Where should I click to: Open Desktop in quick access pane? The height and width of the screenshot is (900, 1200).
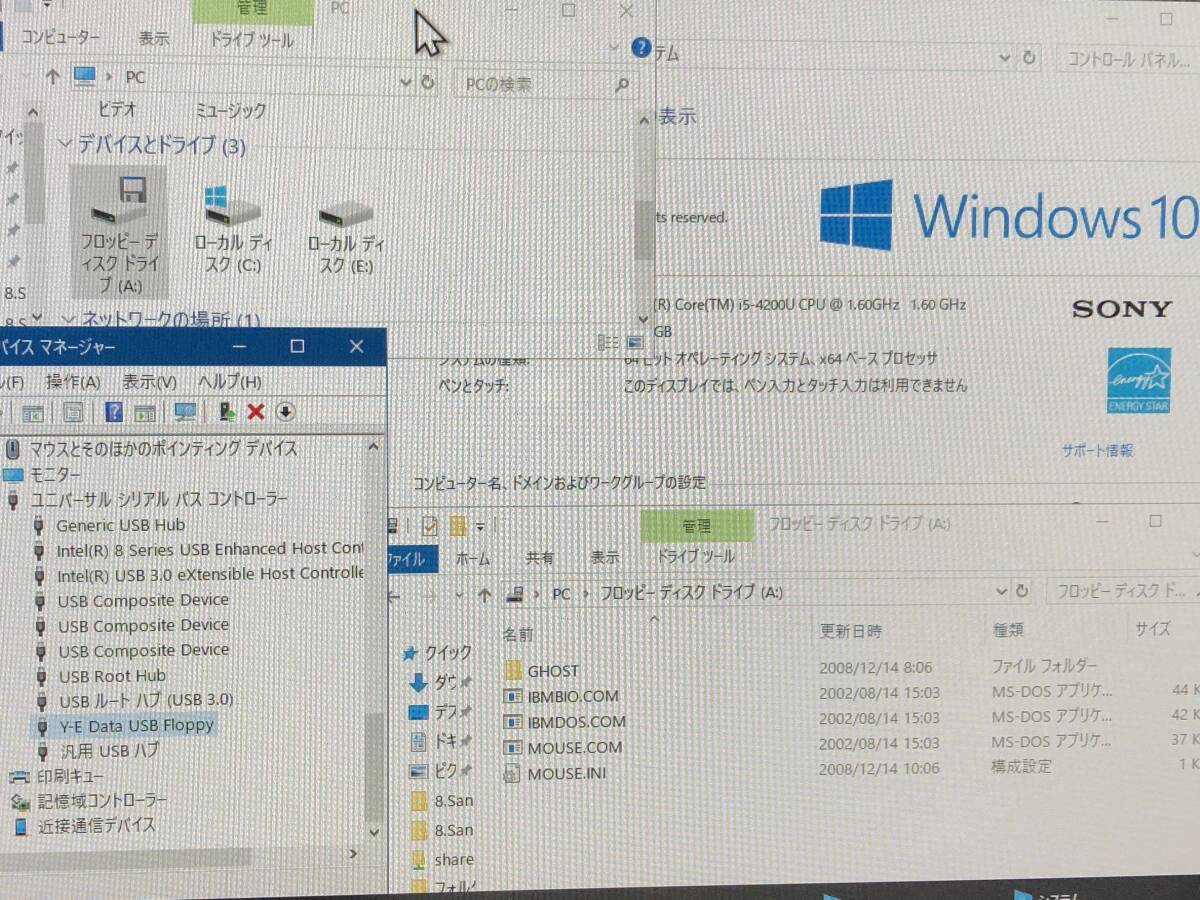(440, 712)
